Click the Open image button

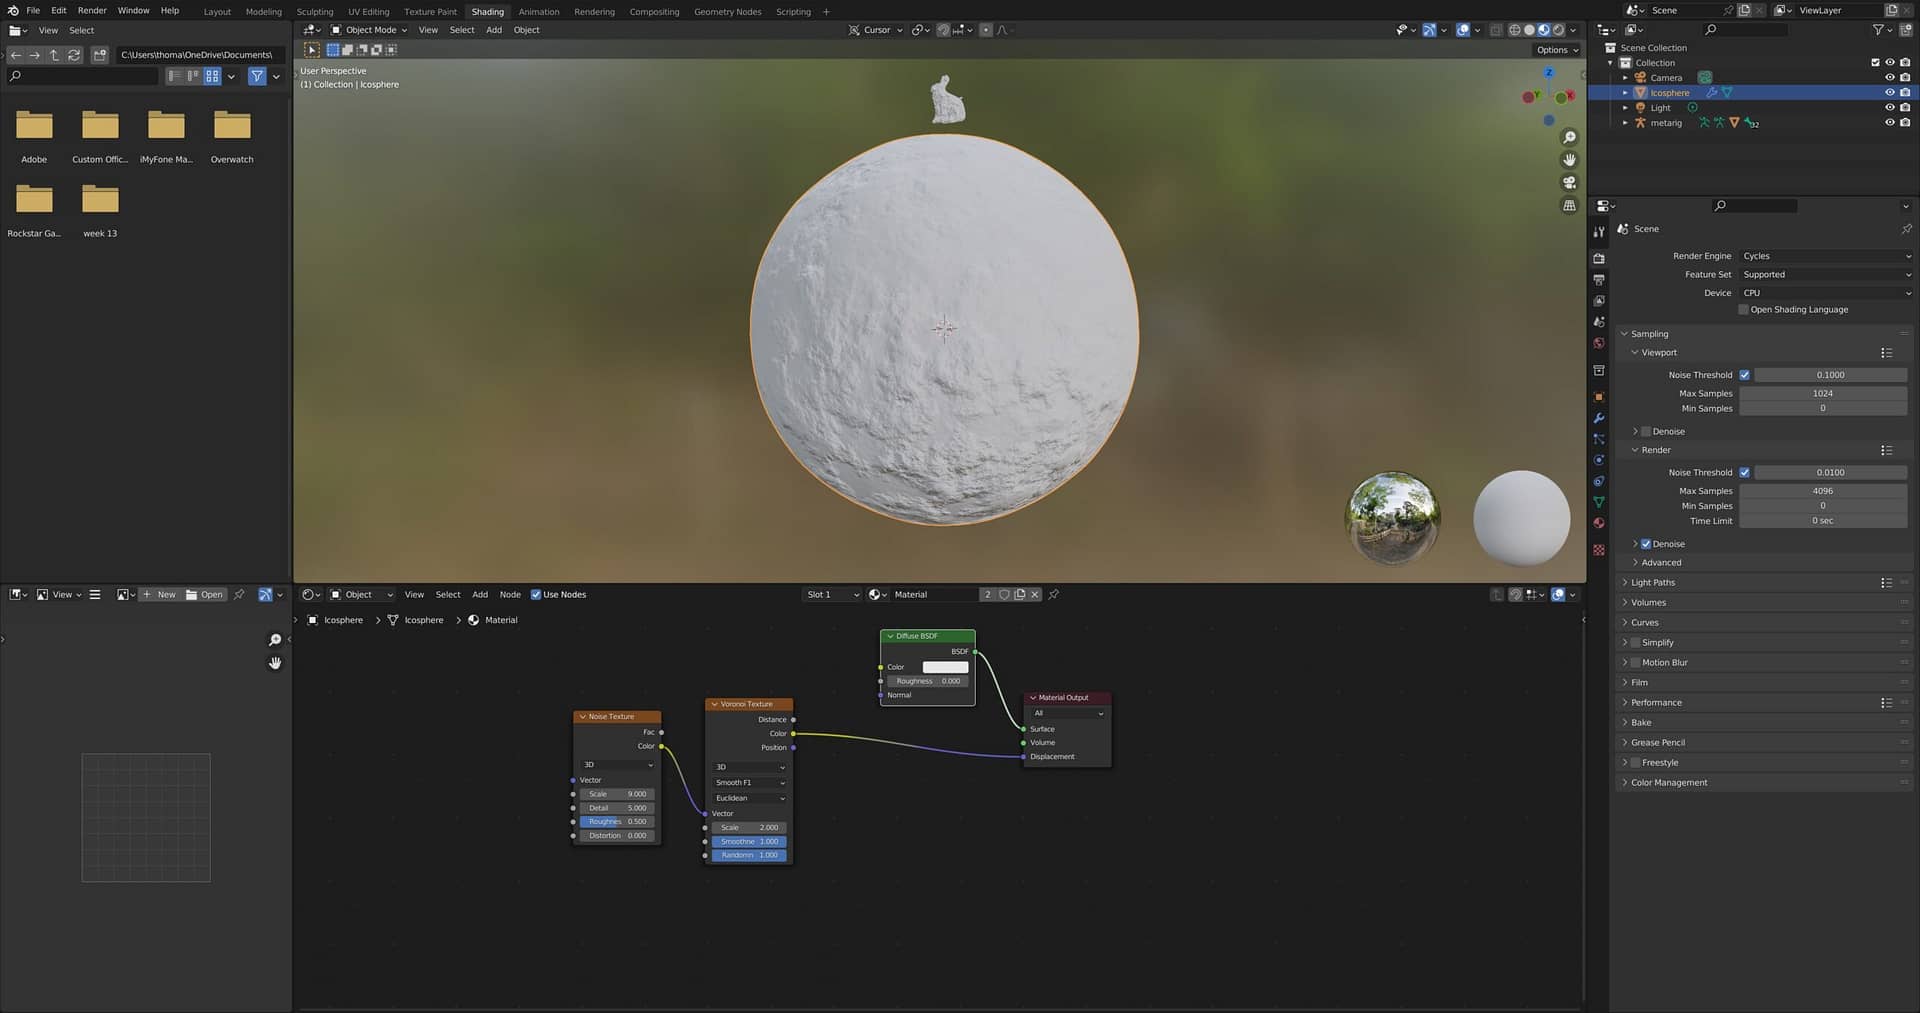205,595
